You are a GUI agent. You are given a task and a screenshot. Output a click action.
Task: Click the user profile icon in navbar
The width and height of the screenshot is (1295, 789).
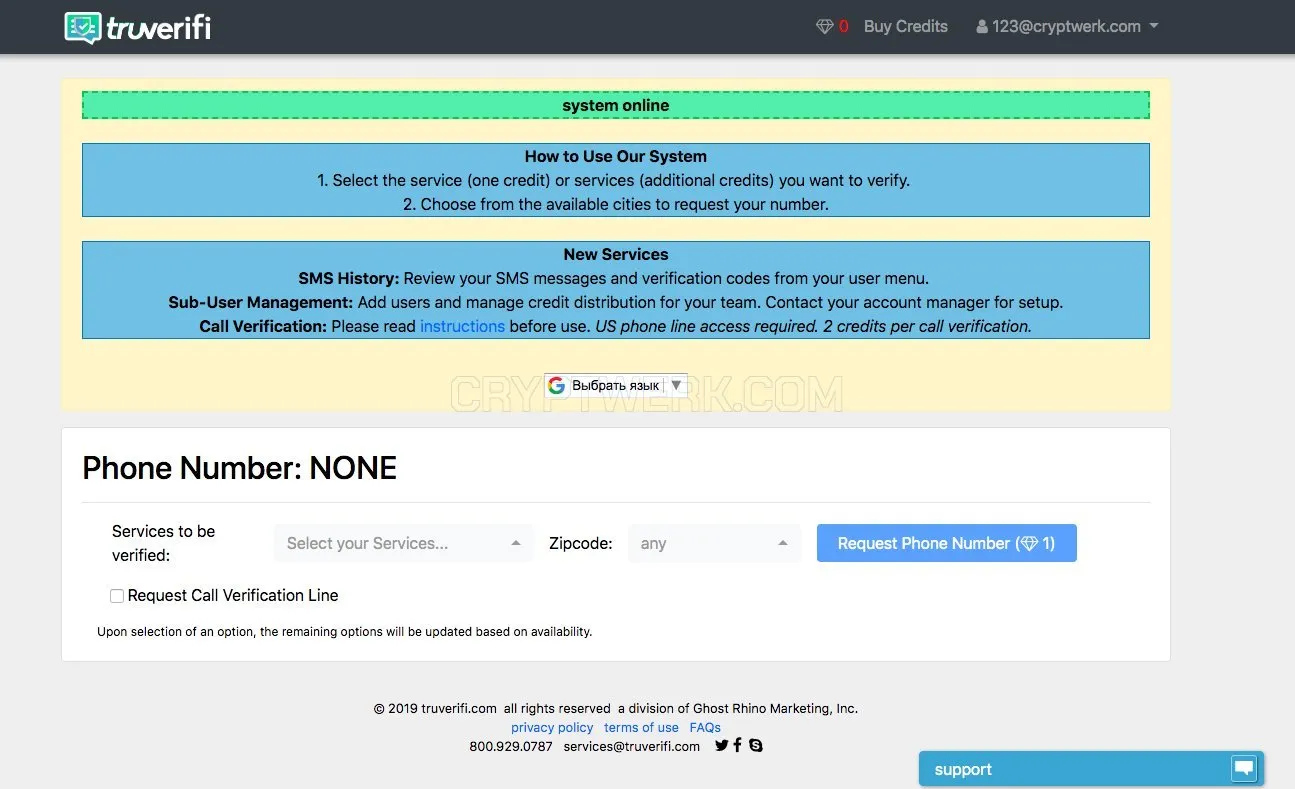pyautogui.click(x=982, y=27)
